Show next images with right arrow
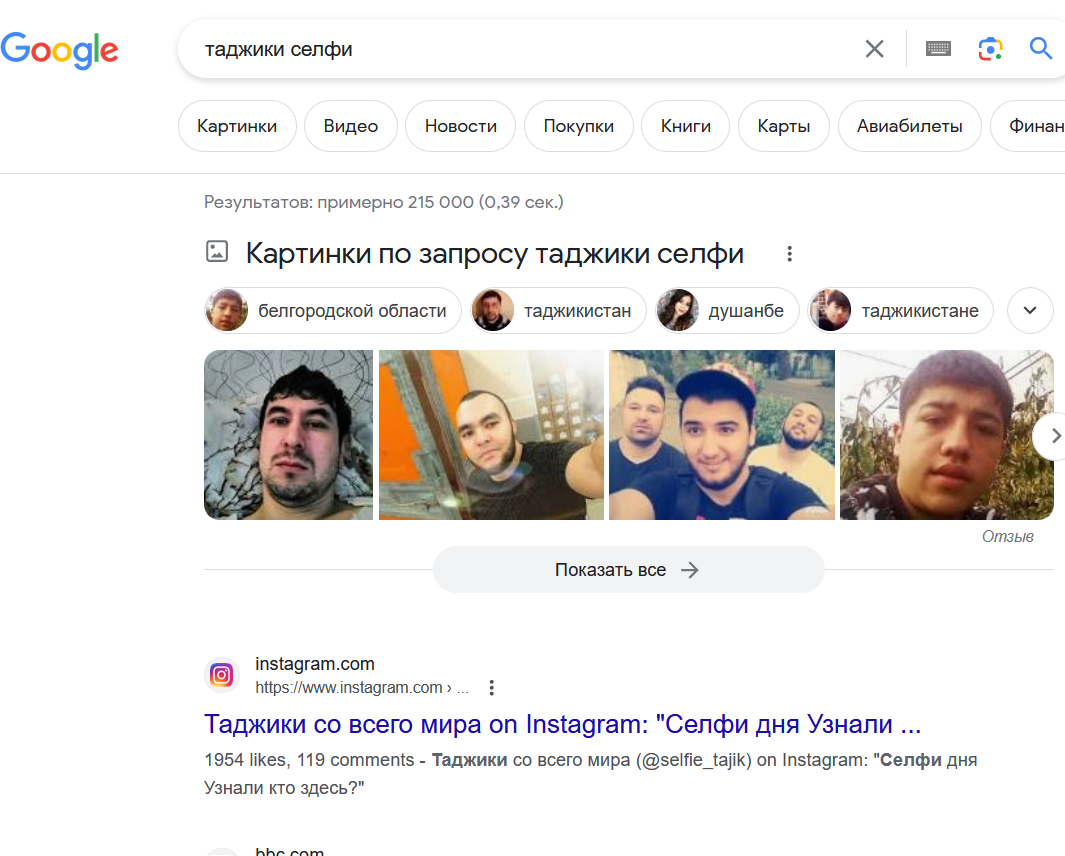 [1053, 435]
